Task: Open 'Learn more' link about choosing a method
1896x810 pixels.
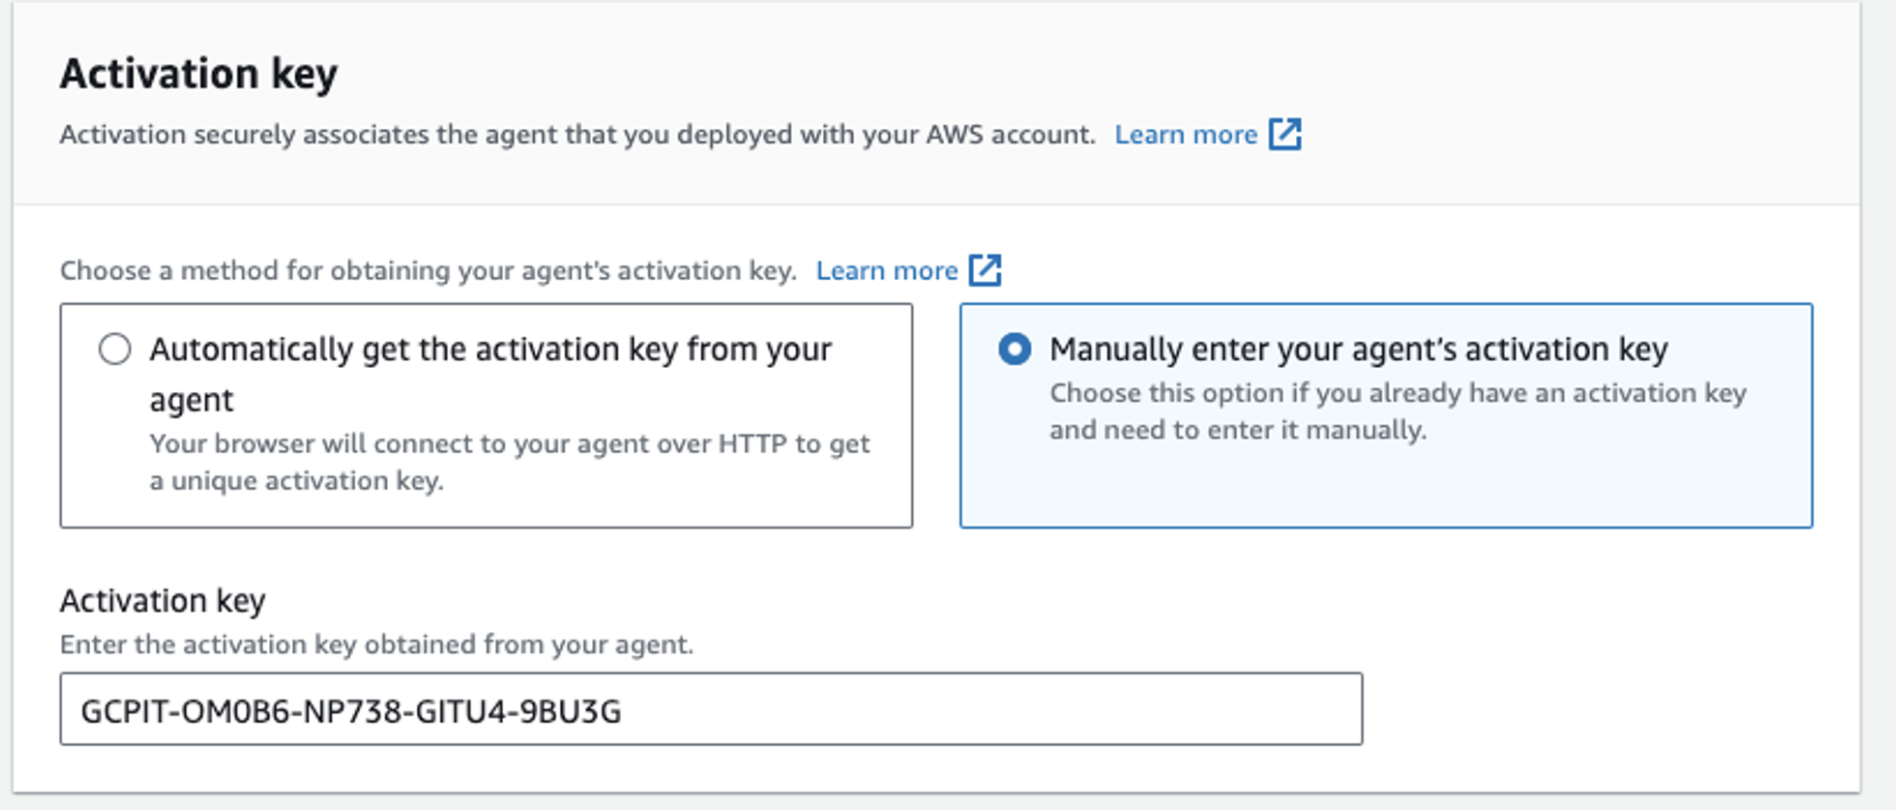Action: [x=886, y=271]
